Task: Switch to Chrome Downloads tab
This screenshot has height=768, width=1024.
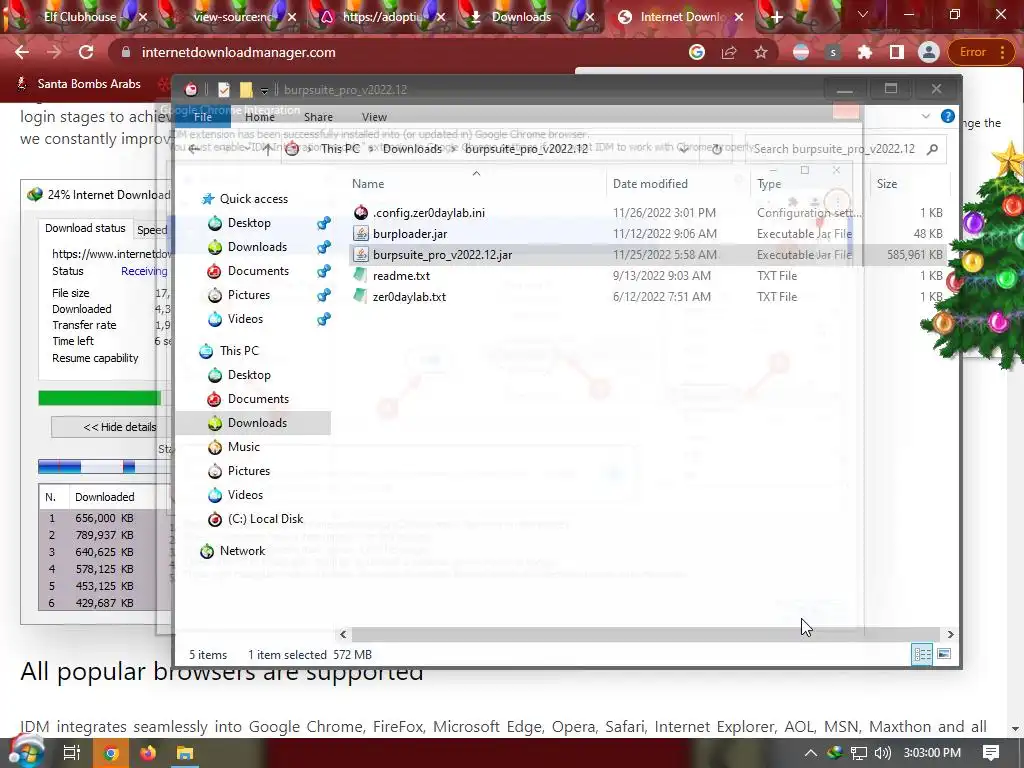Action: coord(521,17)
